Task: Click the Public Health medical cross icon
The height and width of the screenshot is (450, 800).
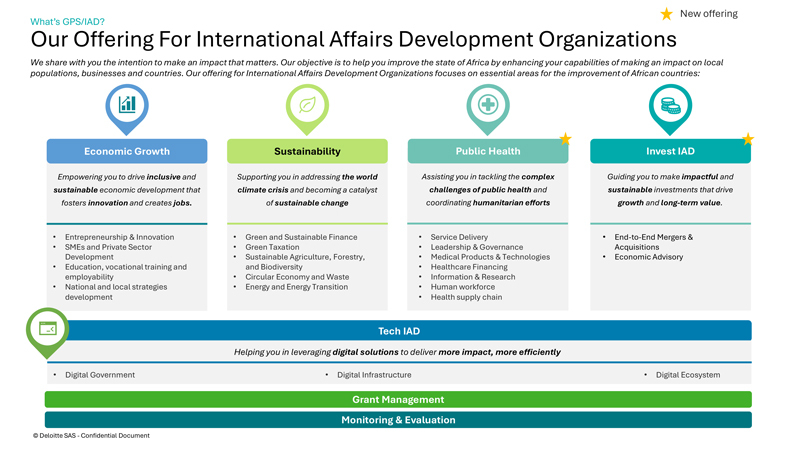Action: click(x=488, y=105)
